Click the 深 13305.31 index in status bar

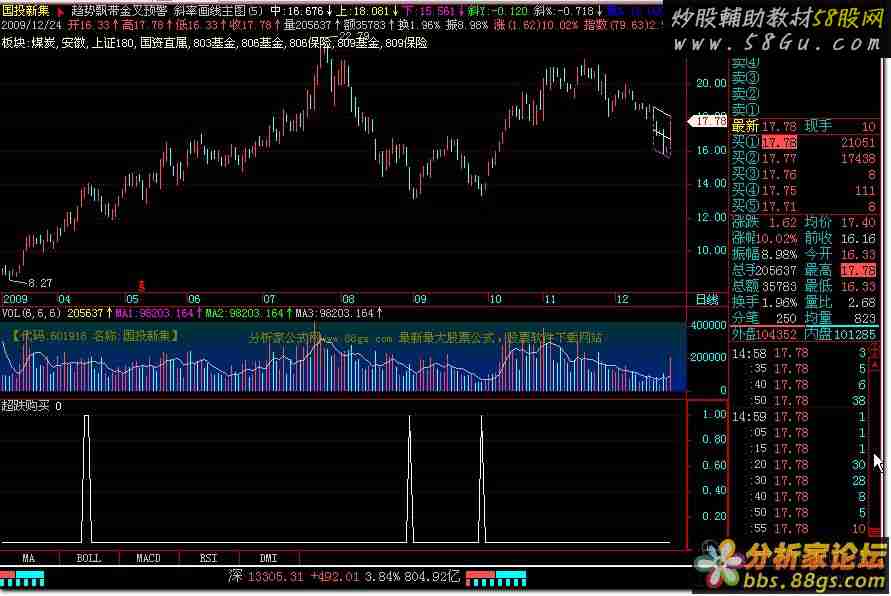pos(265,577)
